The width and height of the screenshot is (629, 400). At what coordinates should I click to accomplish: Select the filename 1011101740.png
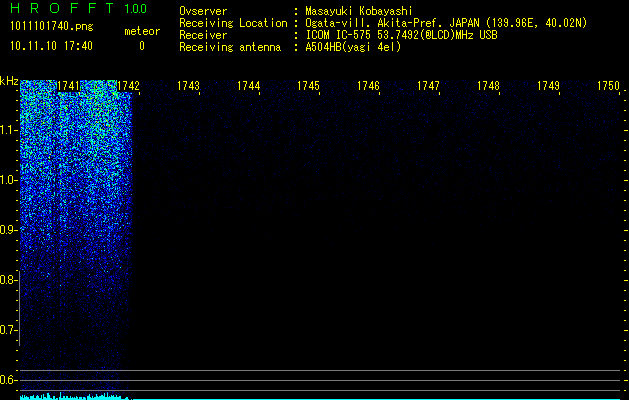pos(52,26)
